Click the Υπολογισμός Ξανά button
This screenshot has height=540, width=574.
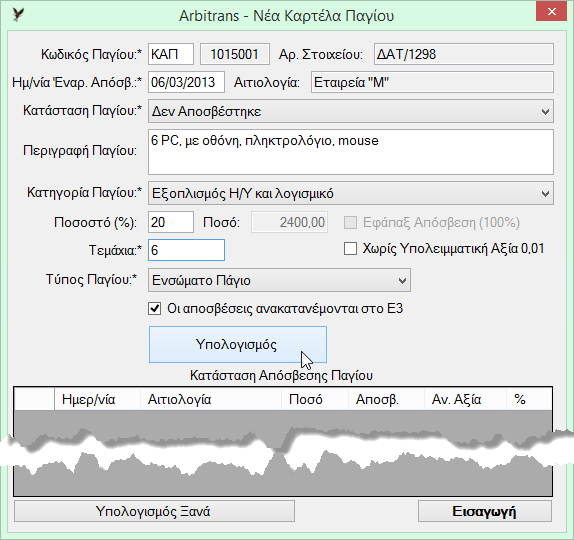[x=154, y=511]
